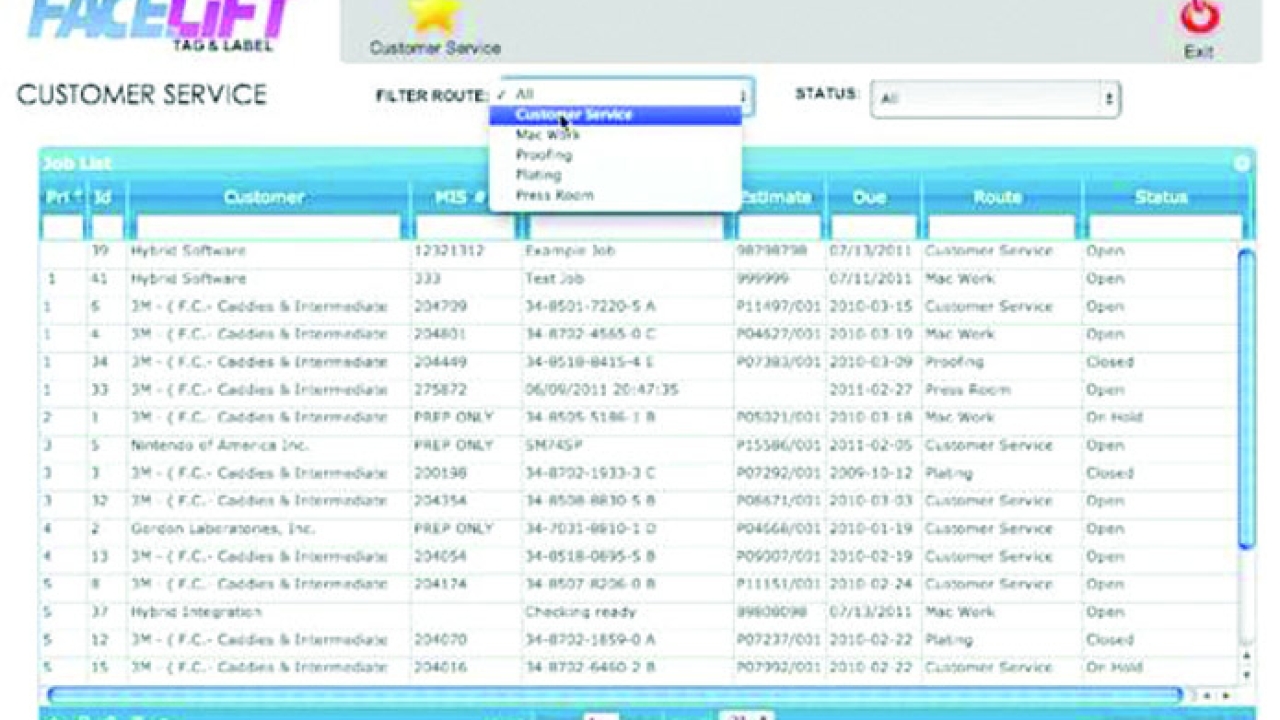Click the red Exit power icon
Viewport: 1280px width, 720px height.
coord(1198,17)
